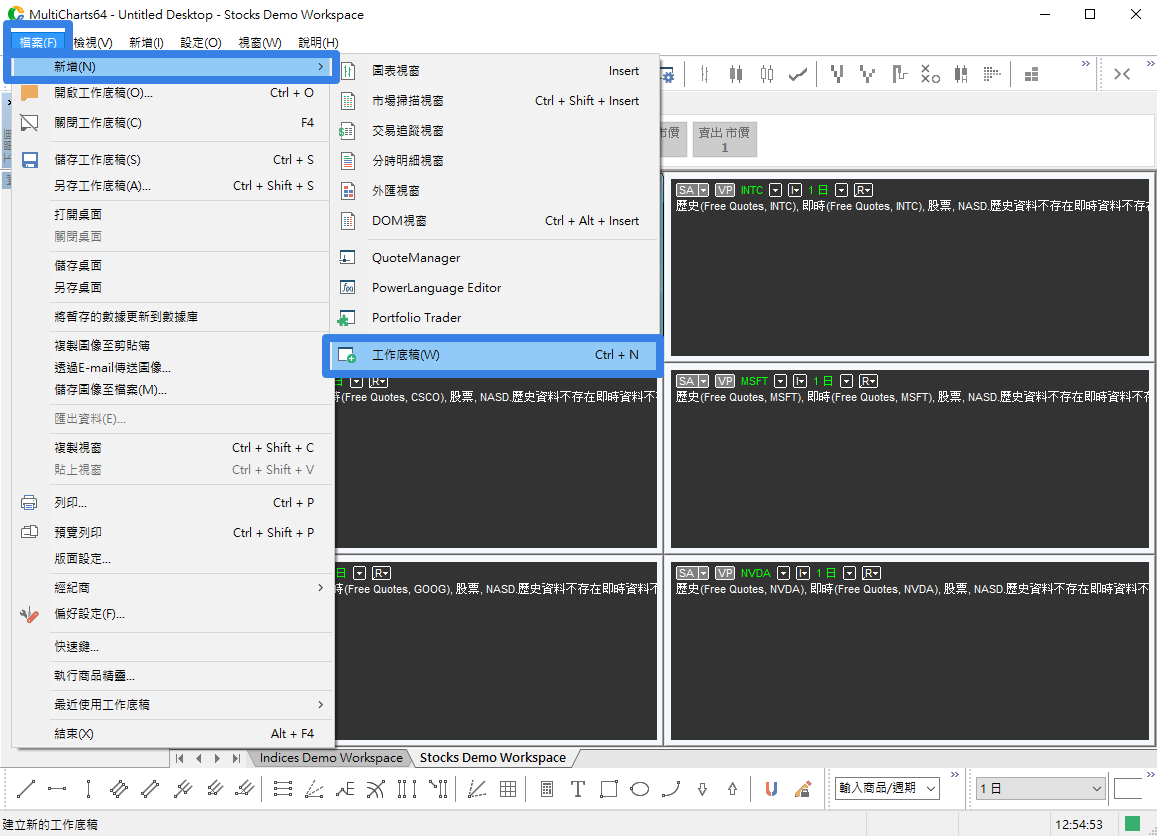Select the hollow candlestick chart type icon
The image size is (1157, 836).
pos(767,74)
